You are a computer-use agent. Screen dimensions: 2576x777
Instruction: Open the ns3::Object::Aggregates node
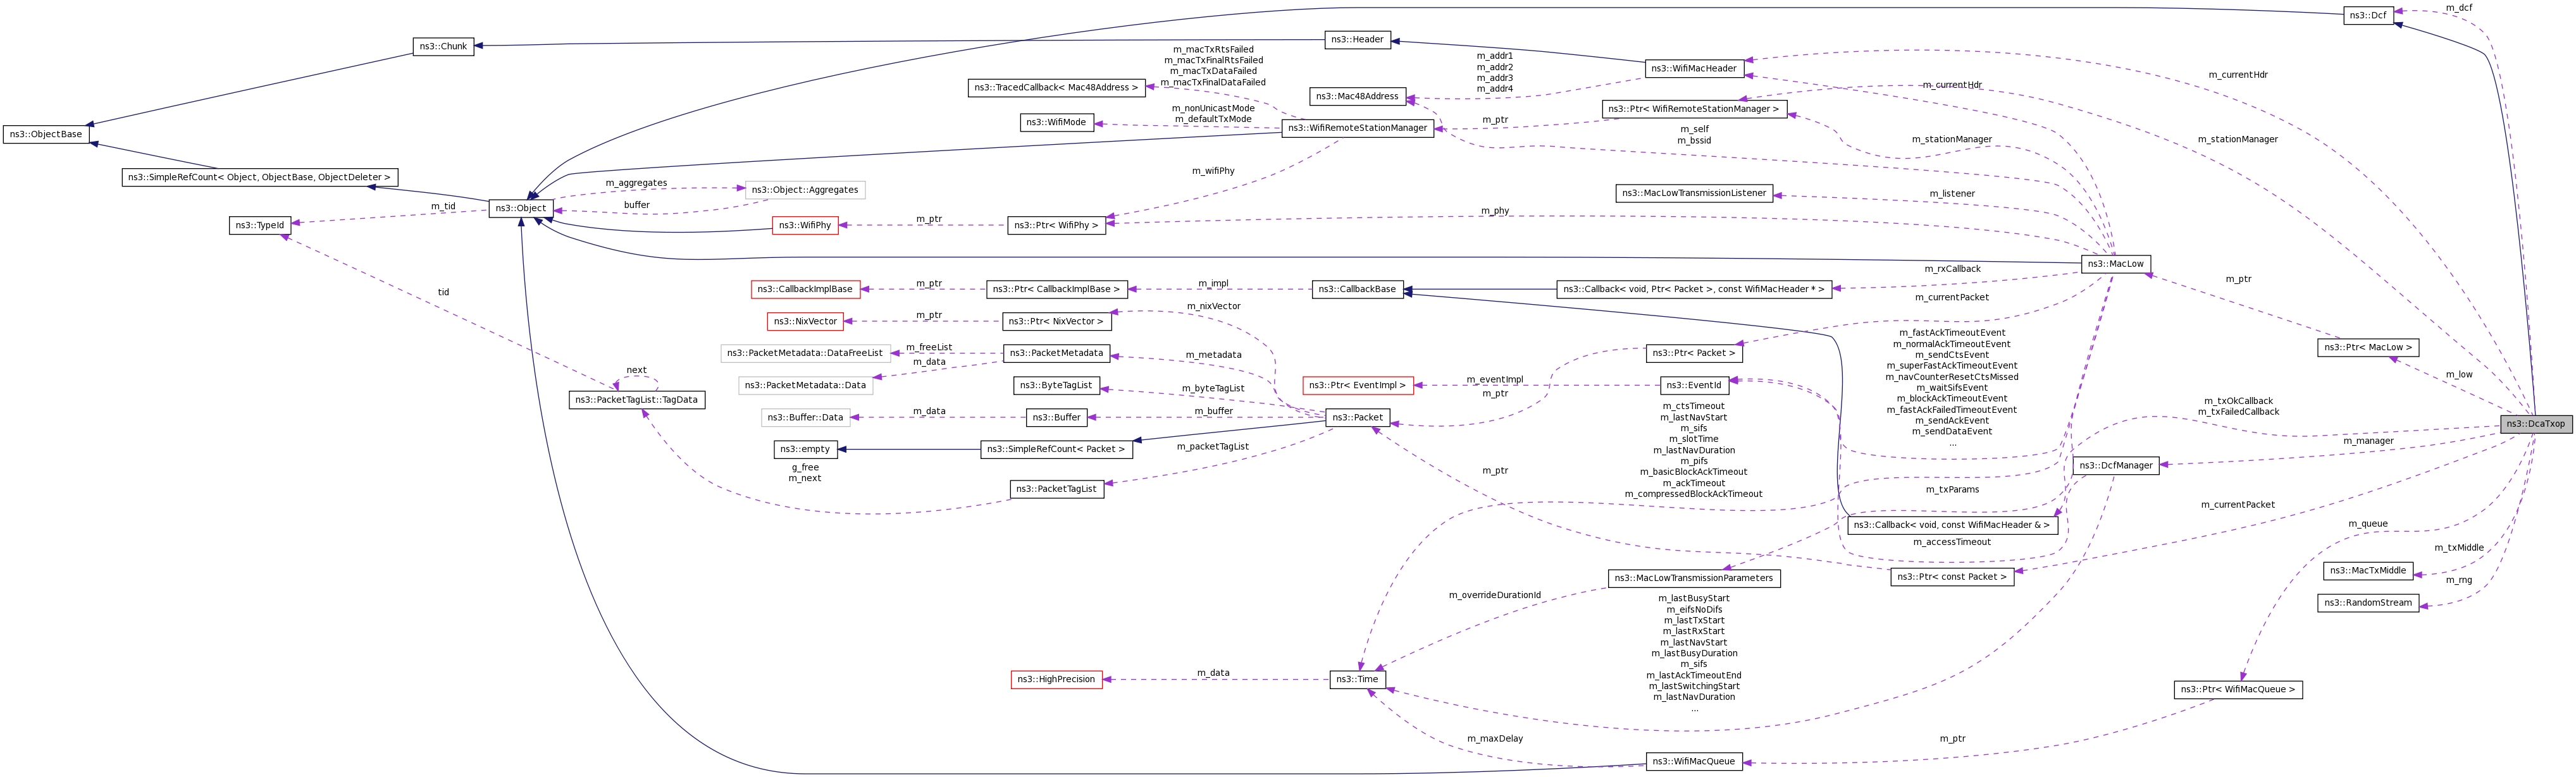point(805,190)
